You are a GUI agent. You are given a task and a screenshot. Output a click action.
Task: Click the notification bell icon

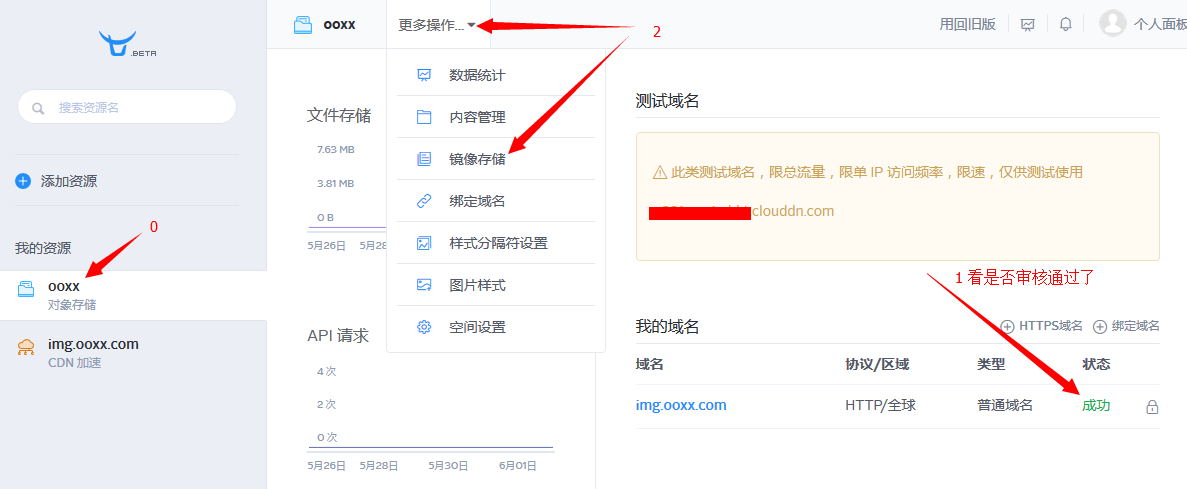pyautogui.click(x=1066, y=24)
